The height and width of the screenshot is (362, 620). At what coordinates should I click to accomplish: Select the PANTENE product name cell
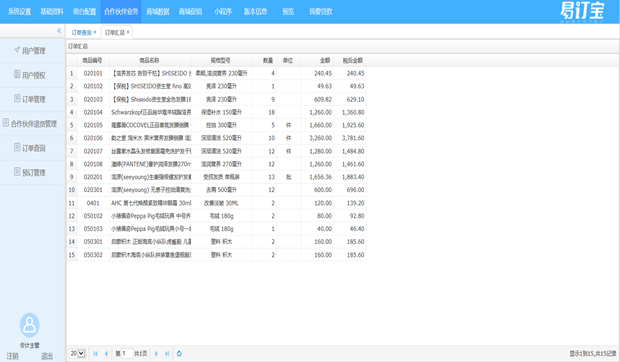[151, 164]
